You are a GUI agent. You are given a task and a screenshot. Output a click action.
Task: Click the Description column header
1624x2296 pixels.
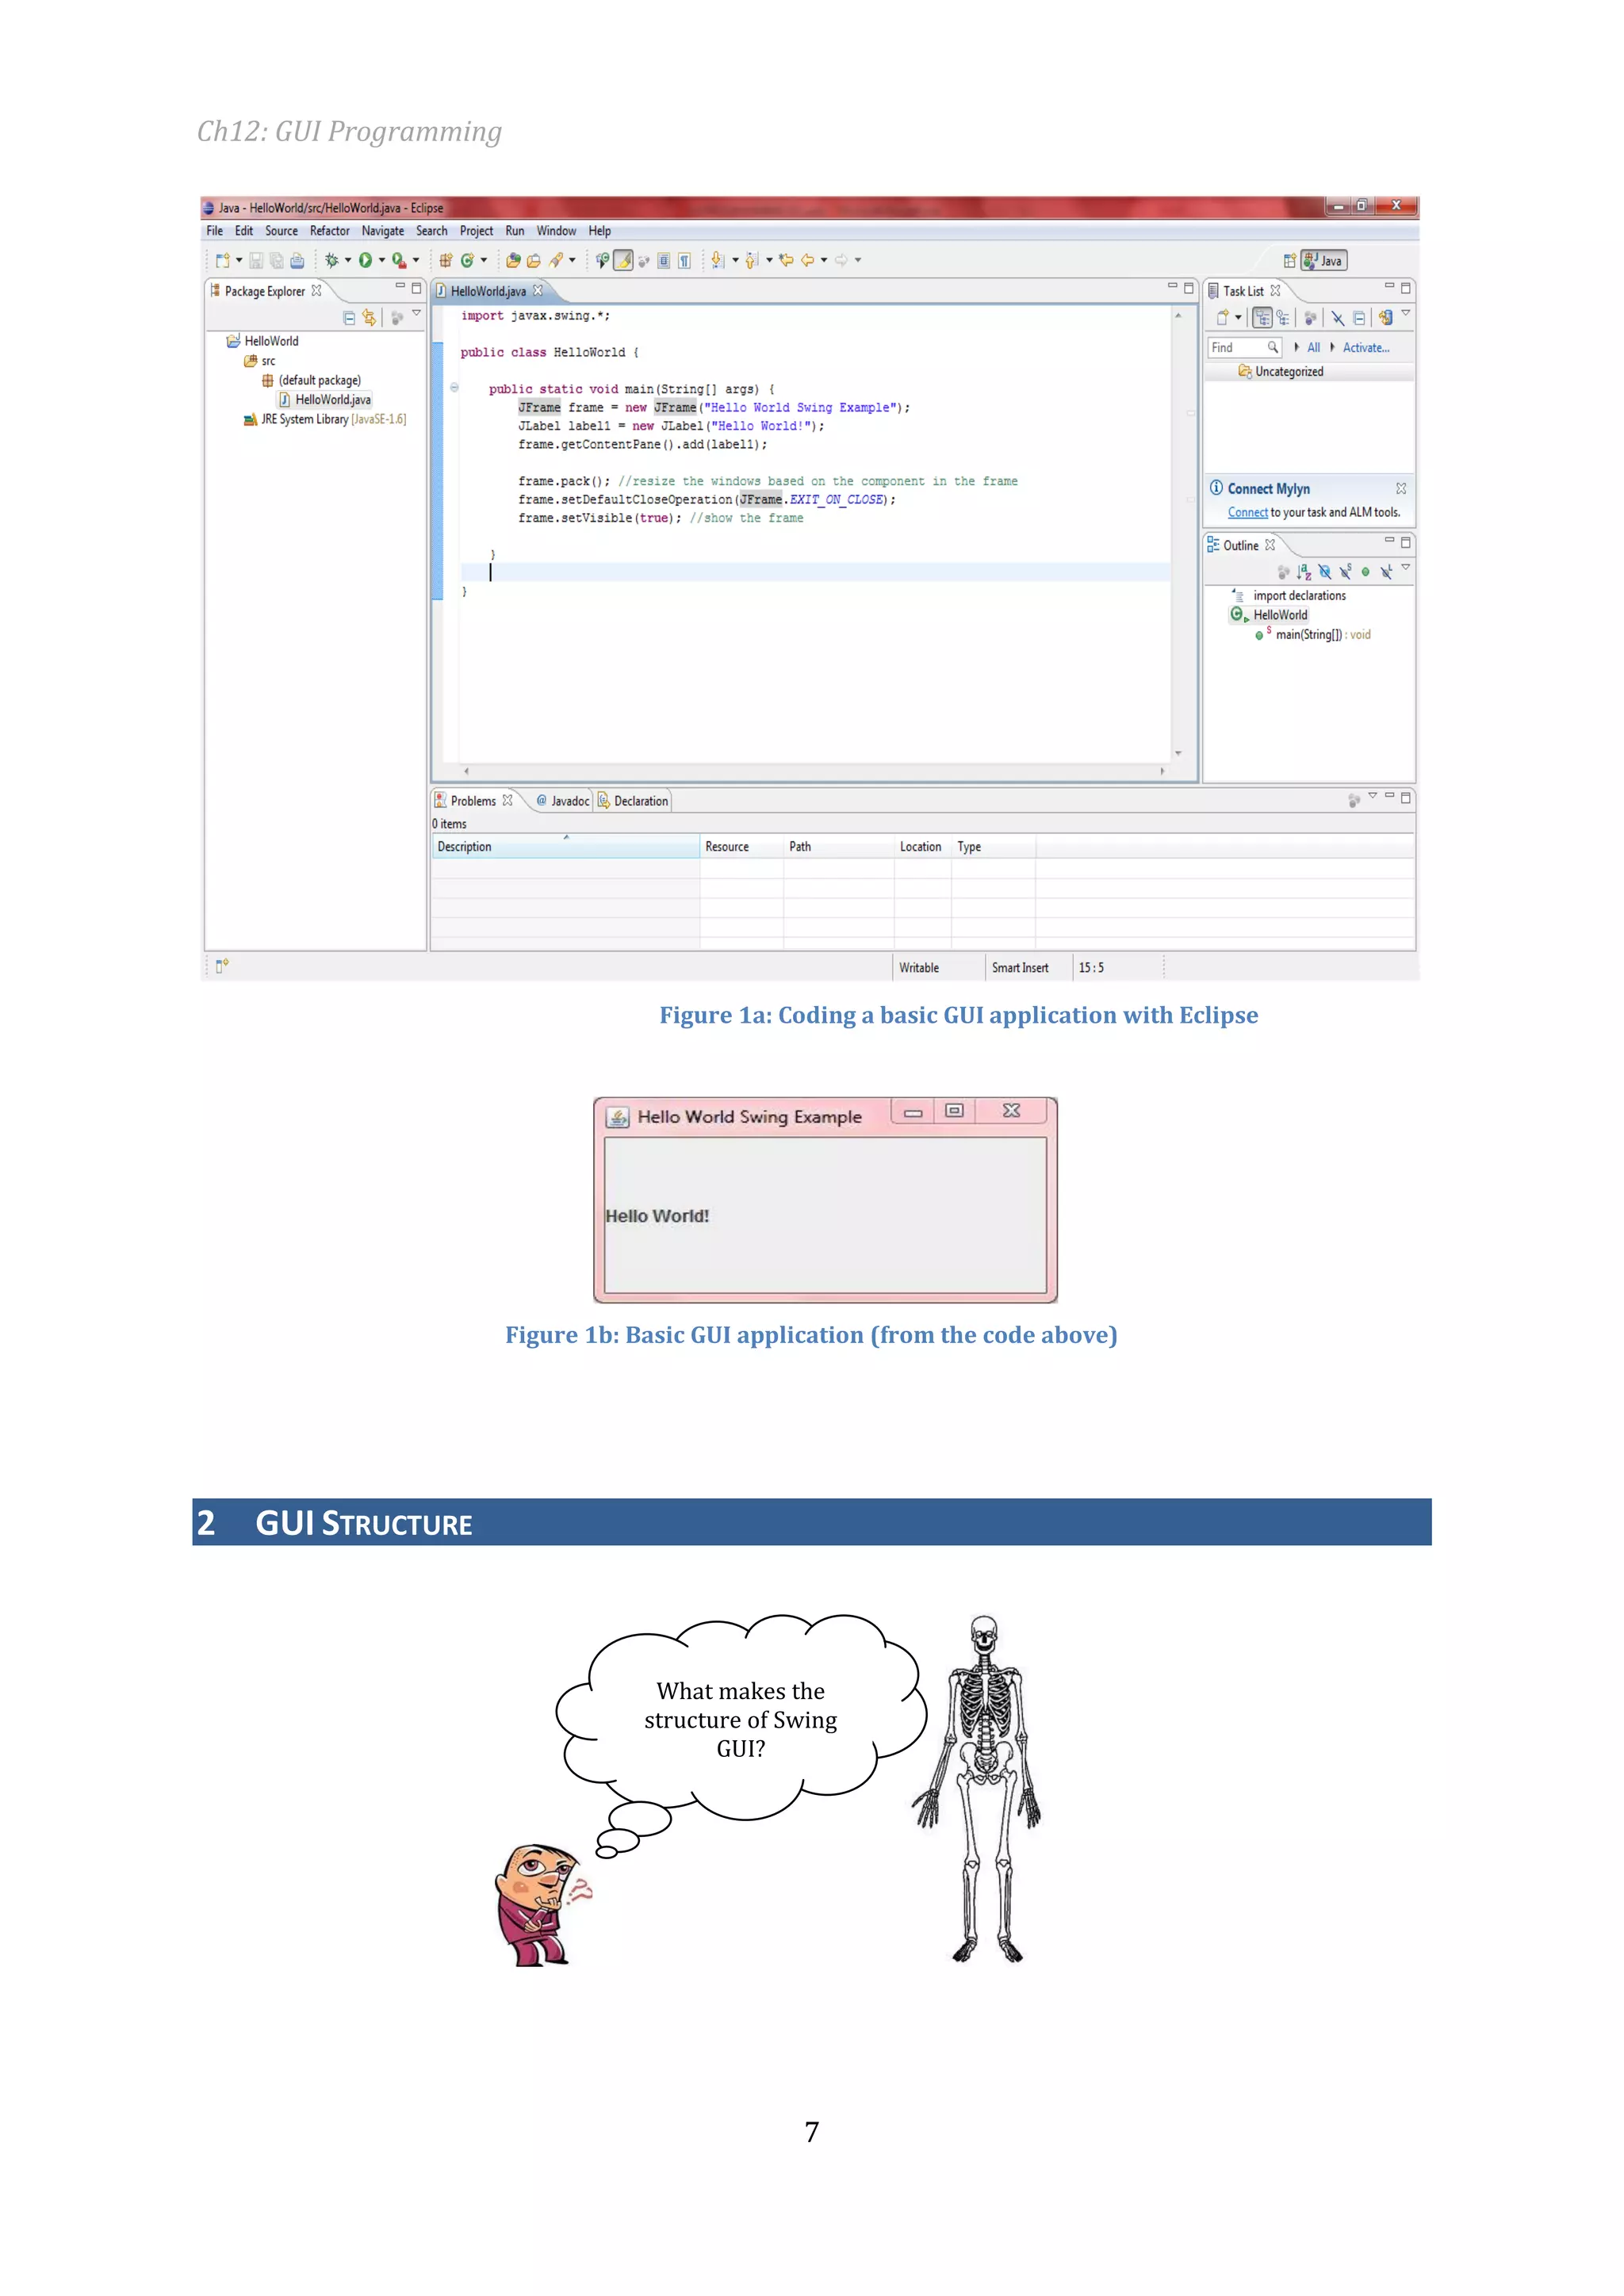point(565,847)
